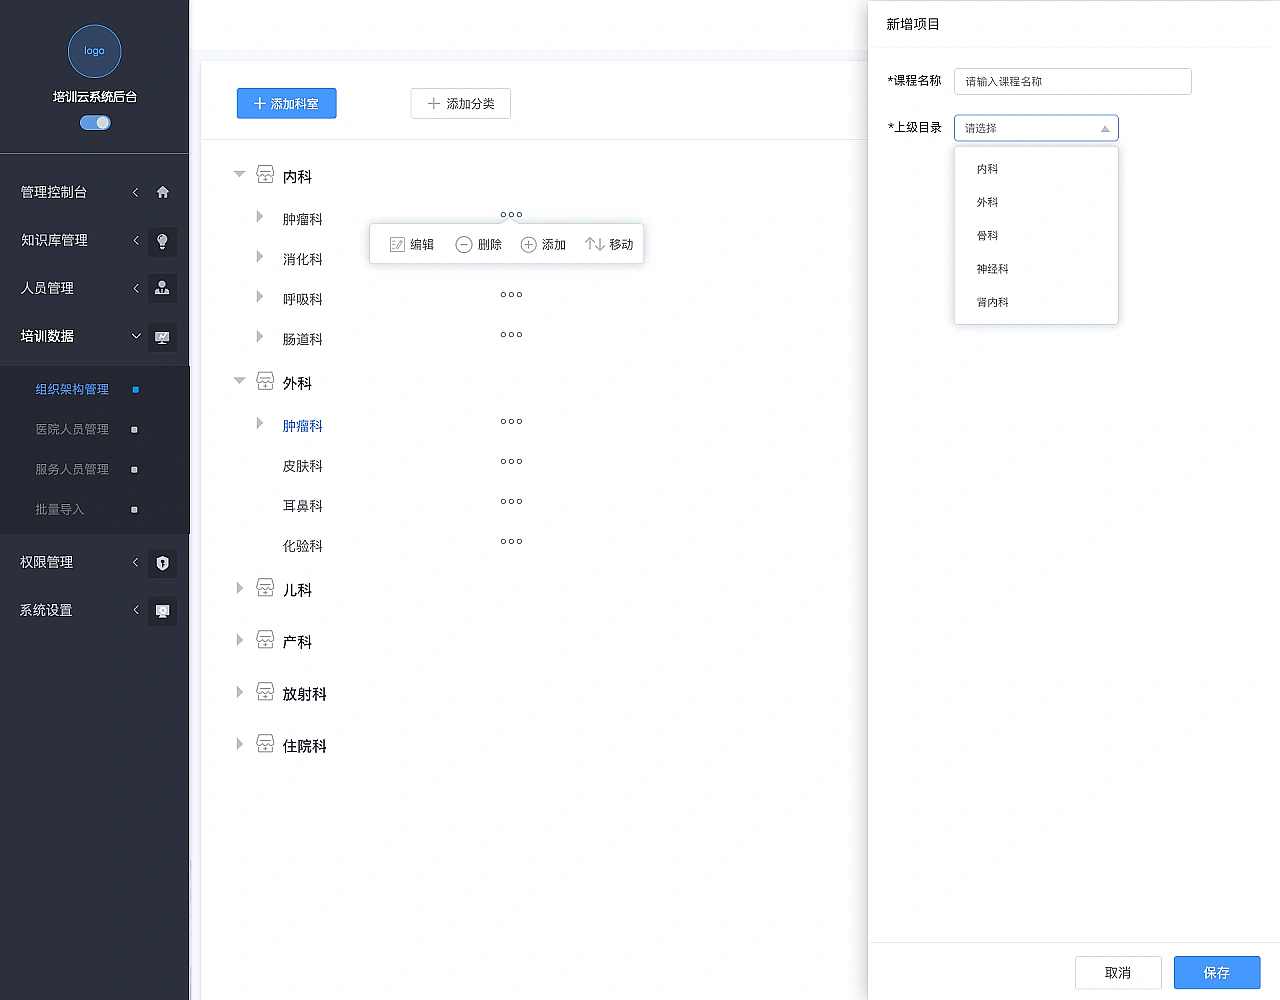Click the 添加科室 button
Image resolution: width=1280 pixels, height=1000 pixels.
pos(286,103)
